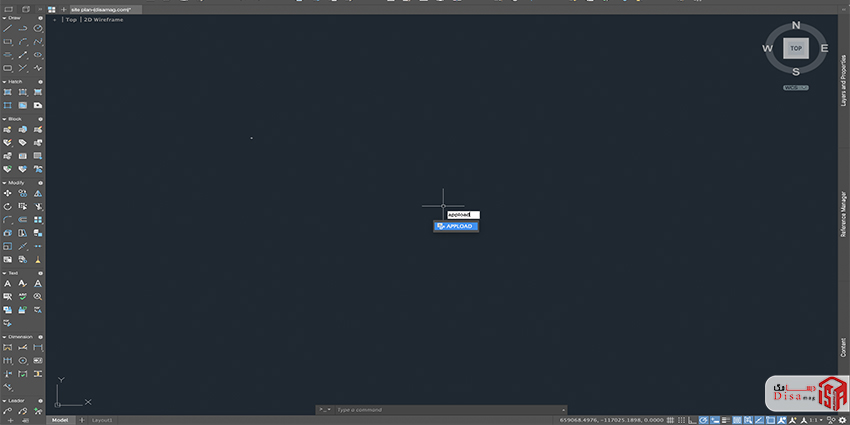Open the Layers and Properties side panel
Viewport: 850px width, 425px height.
843,82
